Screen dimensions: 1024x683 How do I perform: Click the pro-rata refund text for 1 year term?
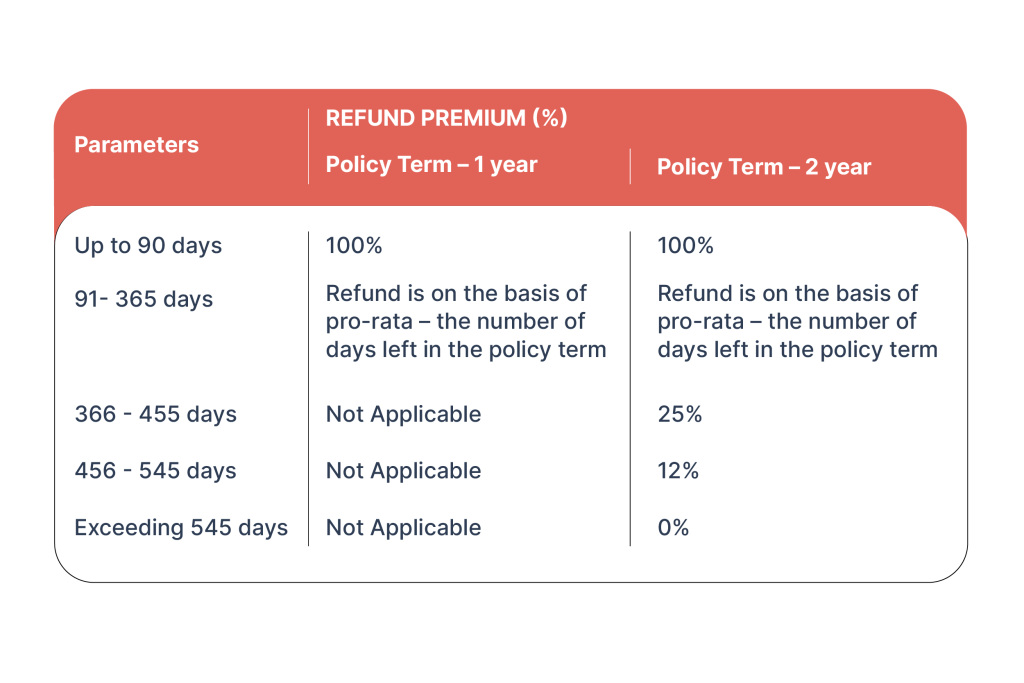click(x=465, y=322)
